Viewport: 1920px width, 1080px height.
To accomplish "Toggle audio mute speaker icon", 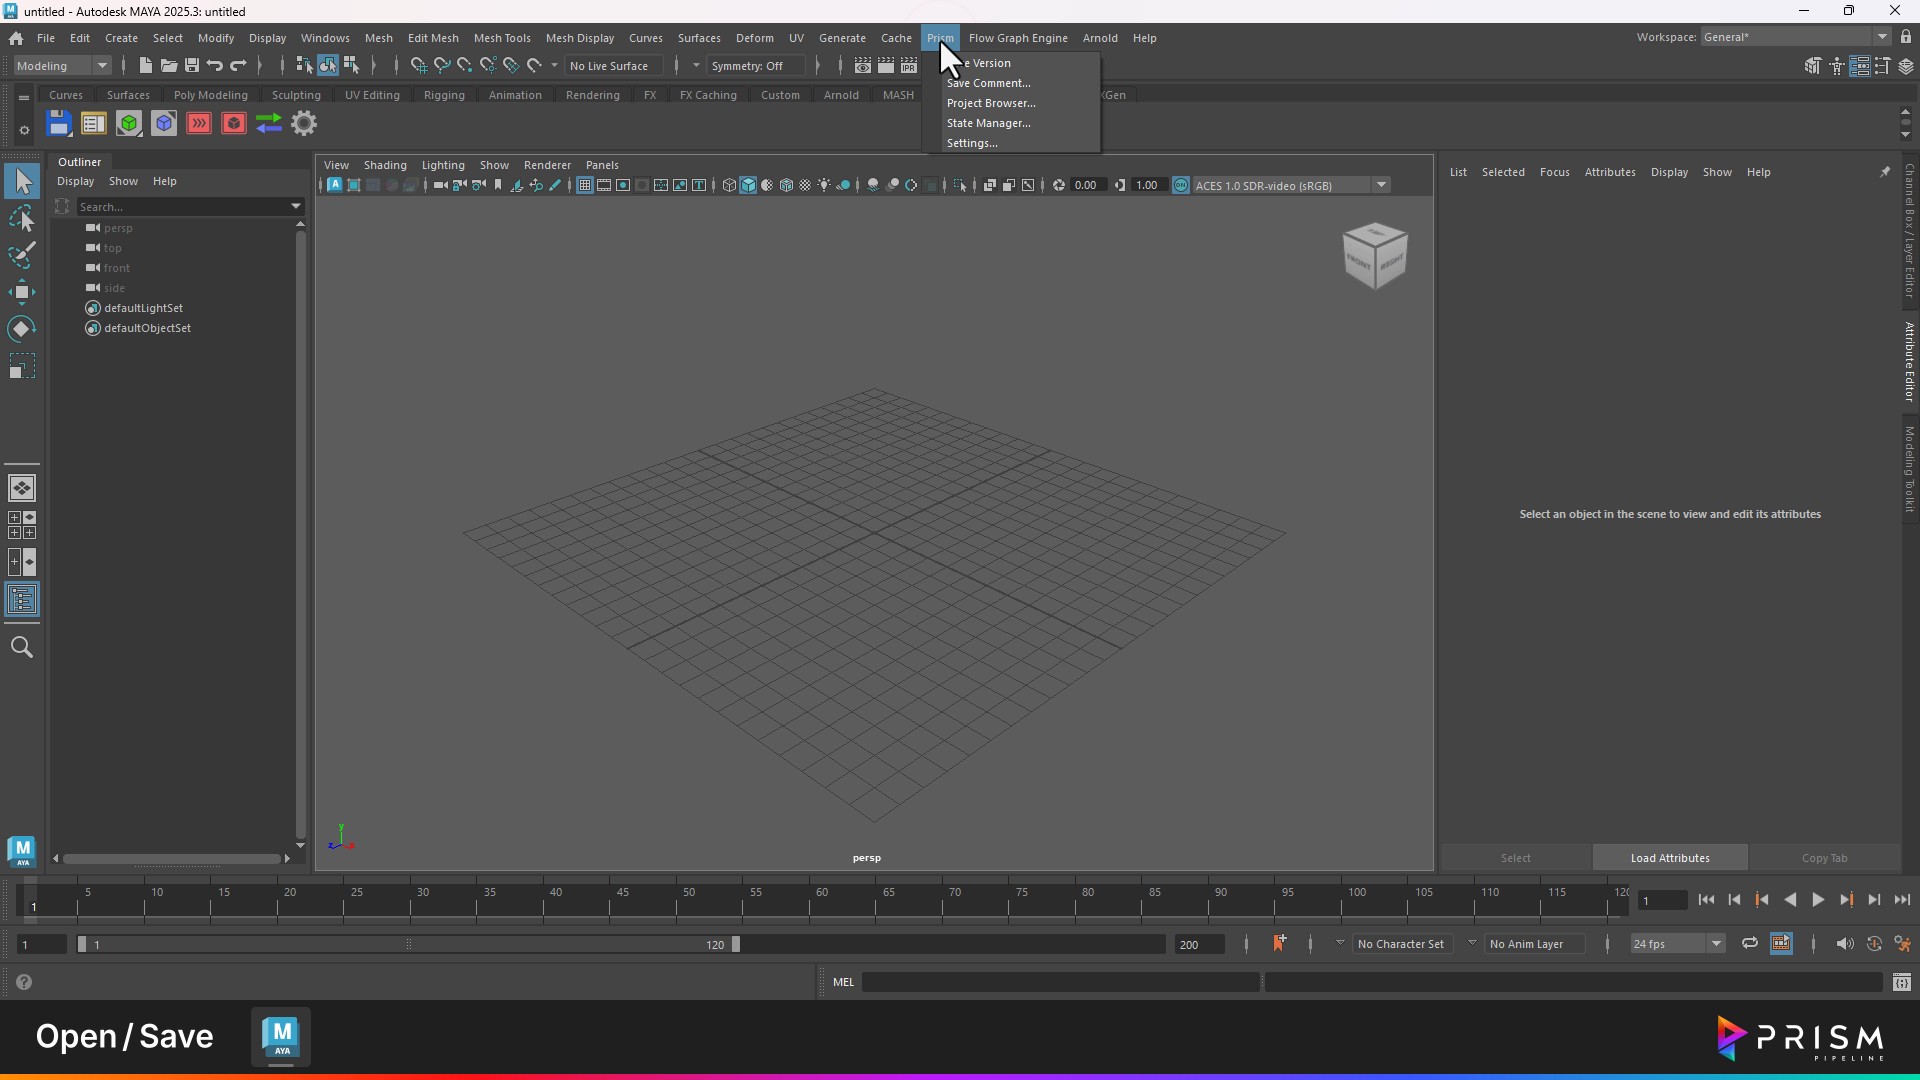I will 1845,944.
